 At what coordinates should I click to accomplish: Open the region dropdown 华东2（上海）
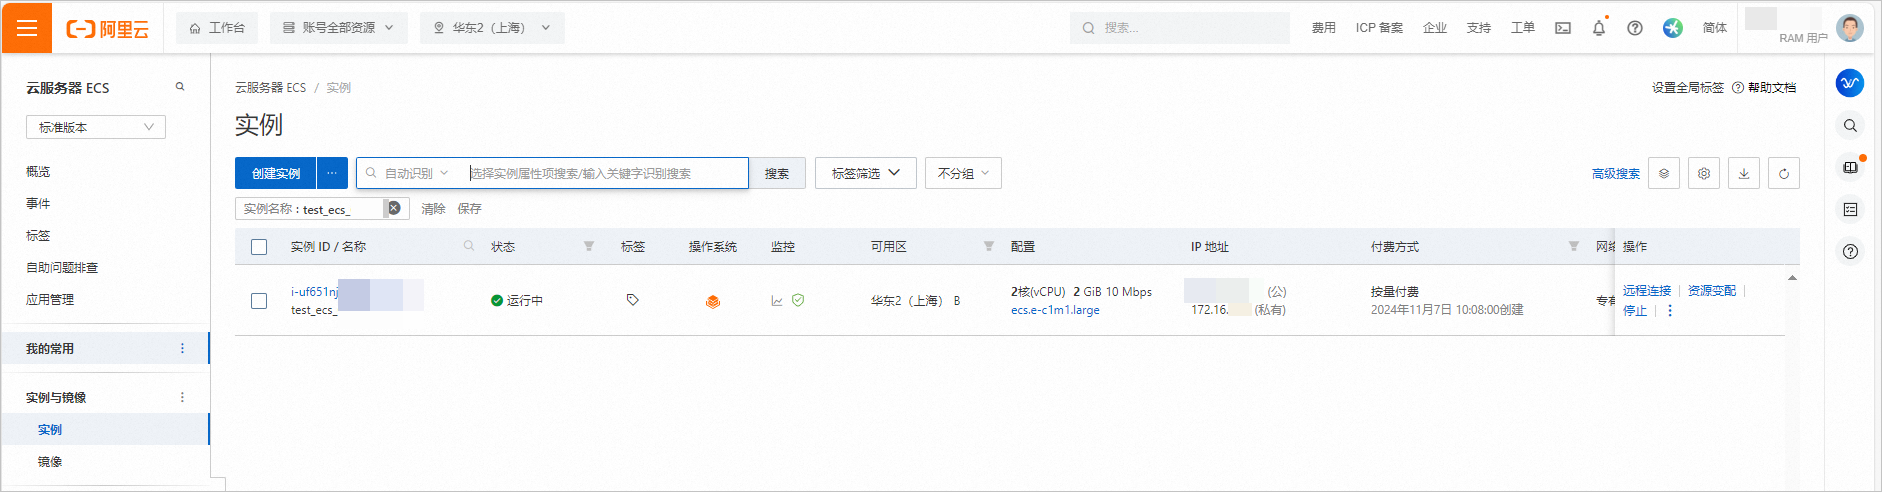492,28
